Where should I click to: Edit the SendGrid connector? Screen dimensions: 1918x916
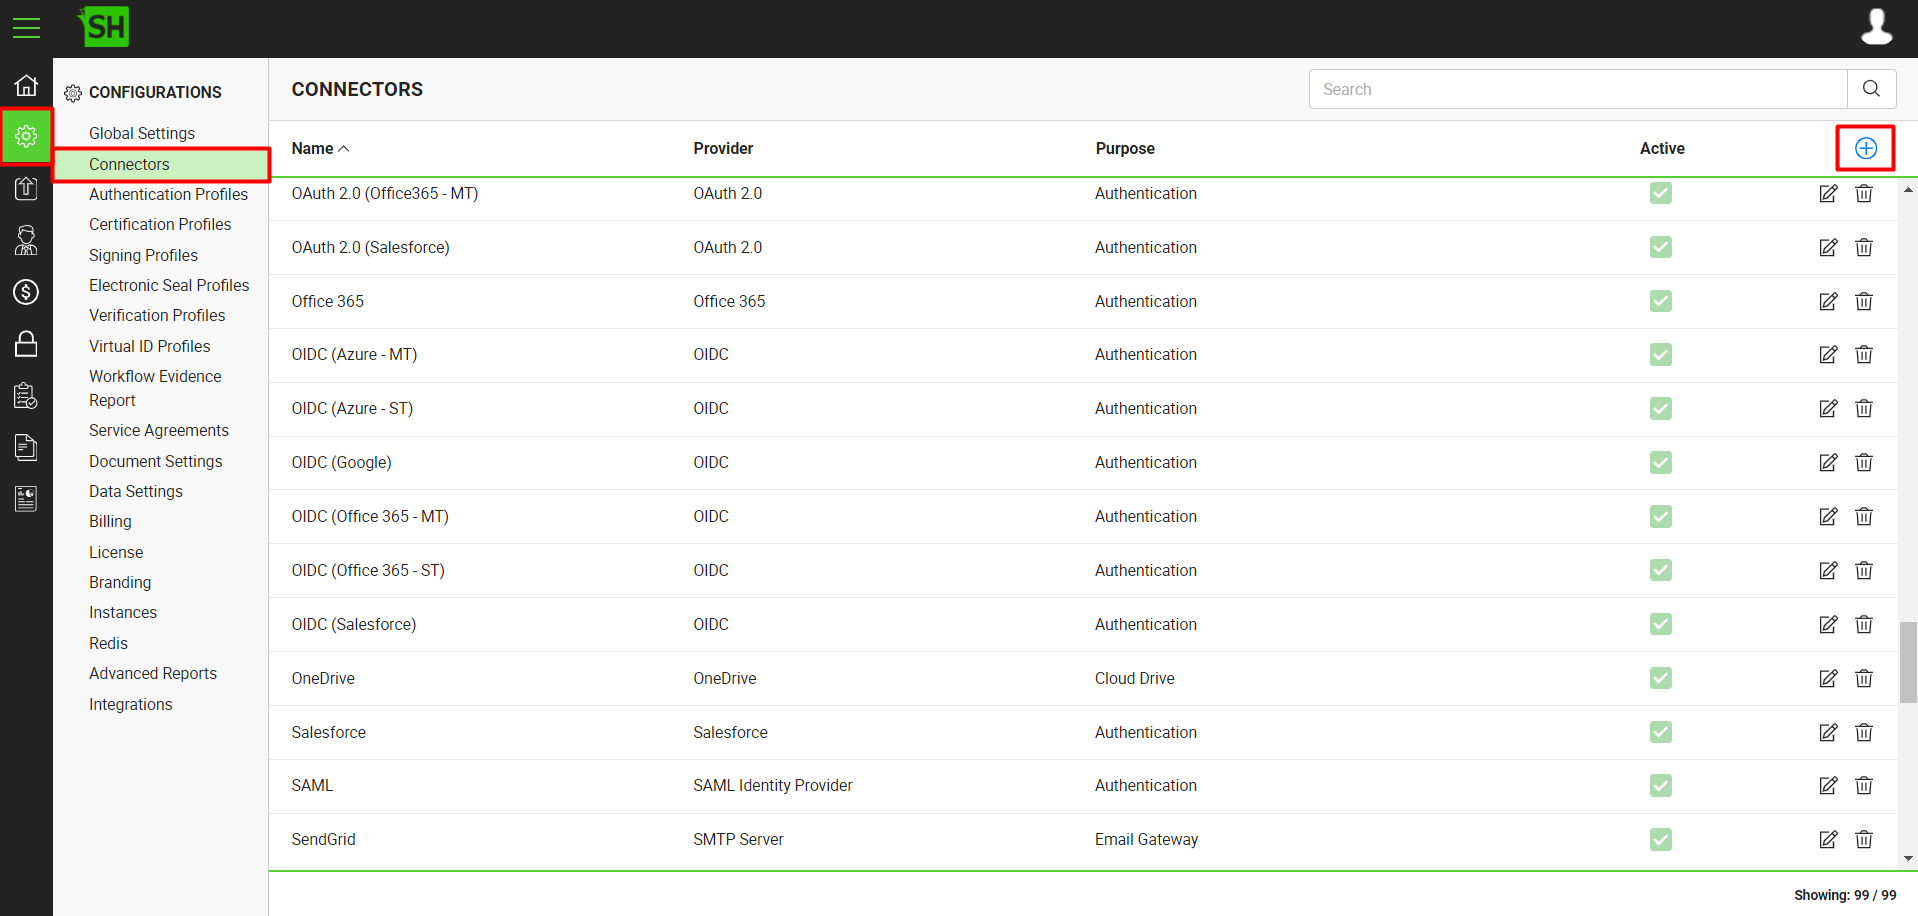(1828, 839)
